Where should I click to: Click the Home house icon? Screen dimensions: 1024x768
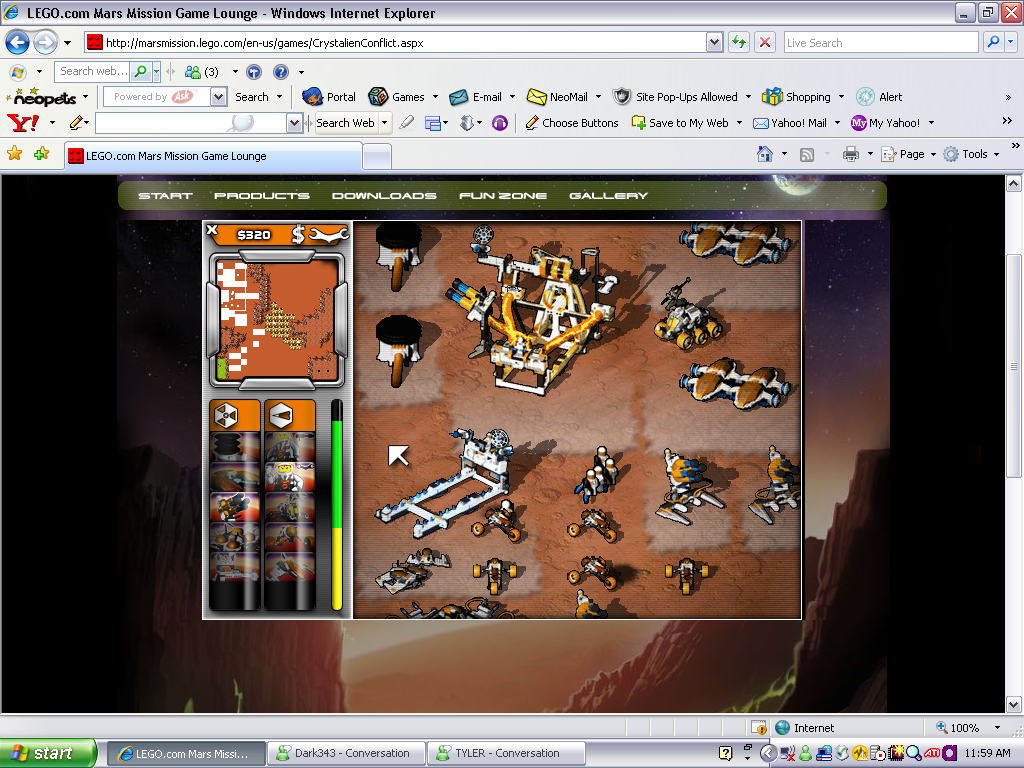click(765, 154)
